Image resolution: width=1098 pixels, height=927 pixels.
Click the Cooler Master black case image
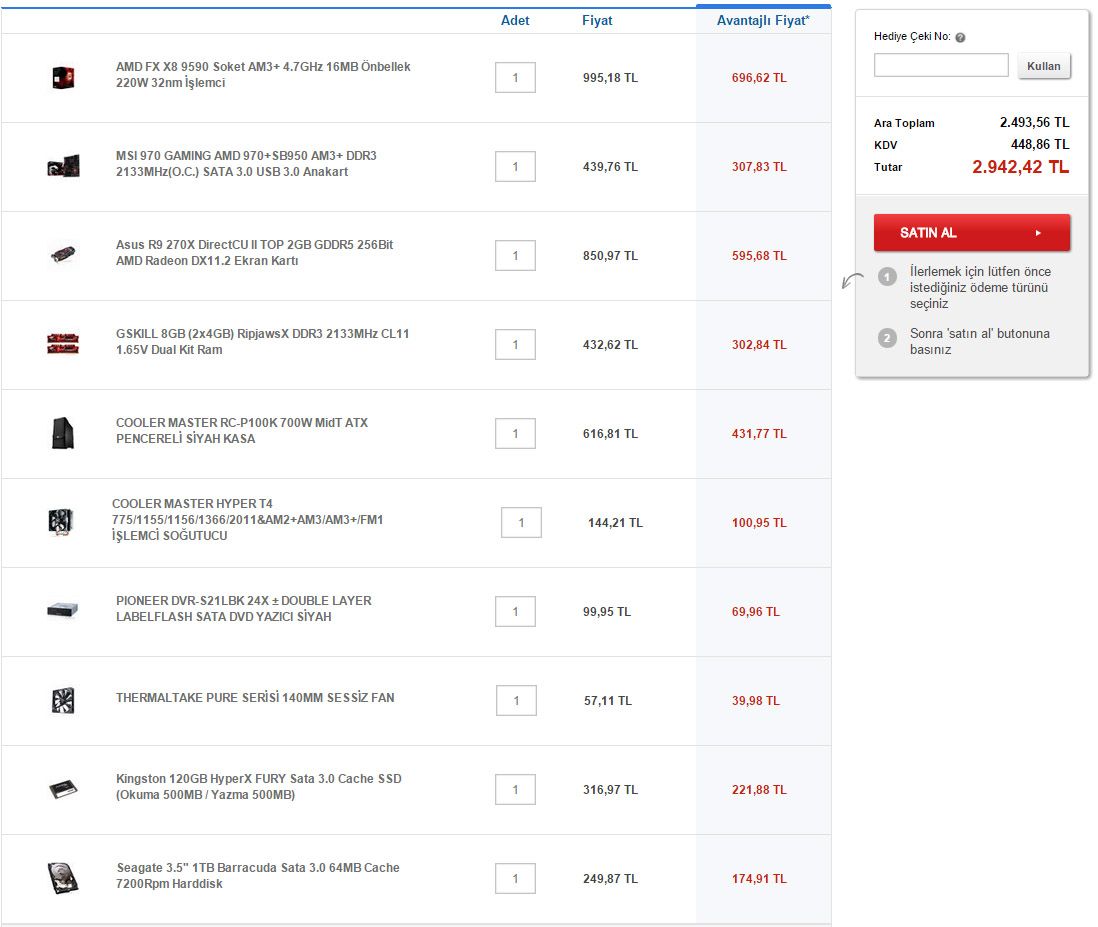[63, 433]
